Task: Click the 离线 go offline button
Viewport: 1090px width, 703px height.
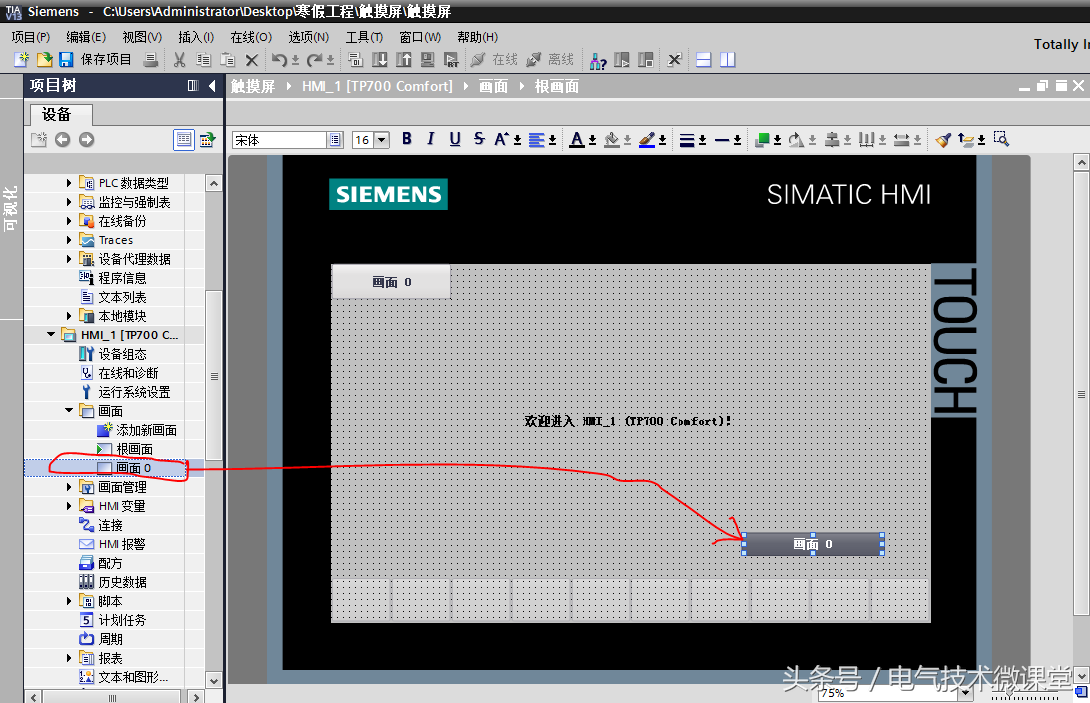Action: 550,60
